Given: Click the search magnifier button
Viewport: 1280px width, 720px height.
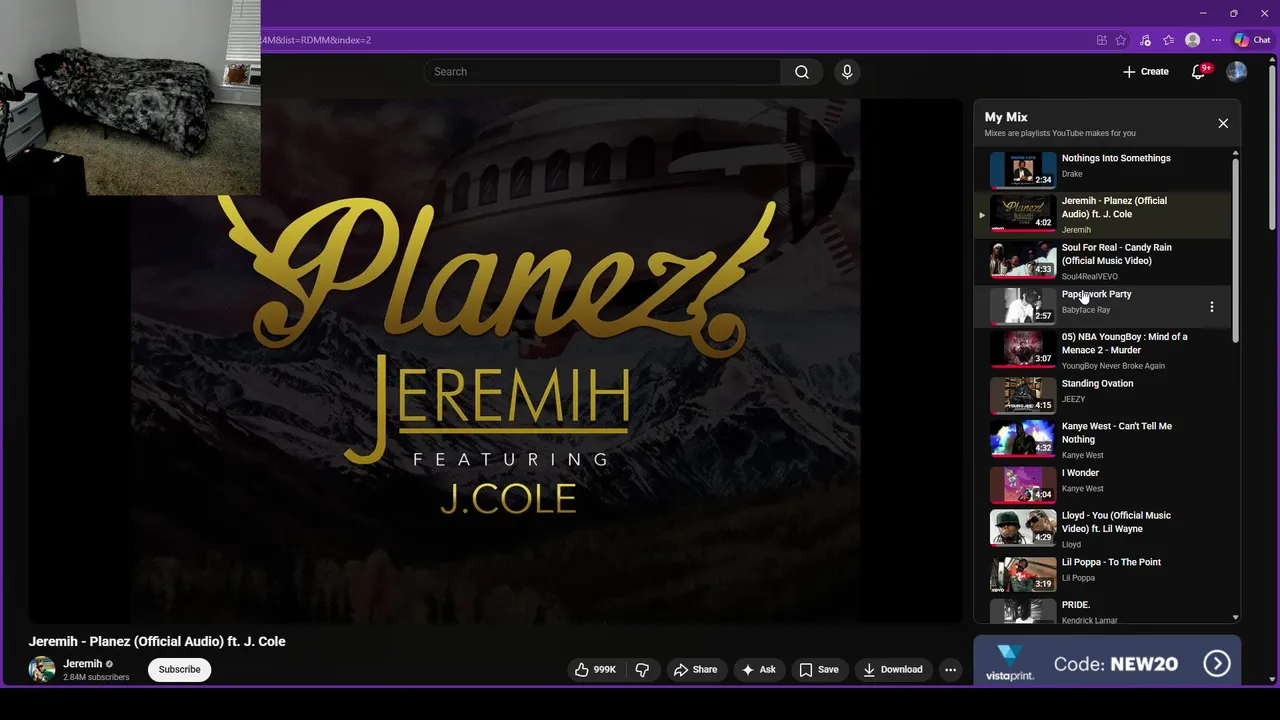Looking at the screenshot, I should [802, 72].
